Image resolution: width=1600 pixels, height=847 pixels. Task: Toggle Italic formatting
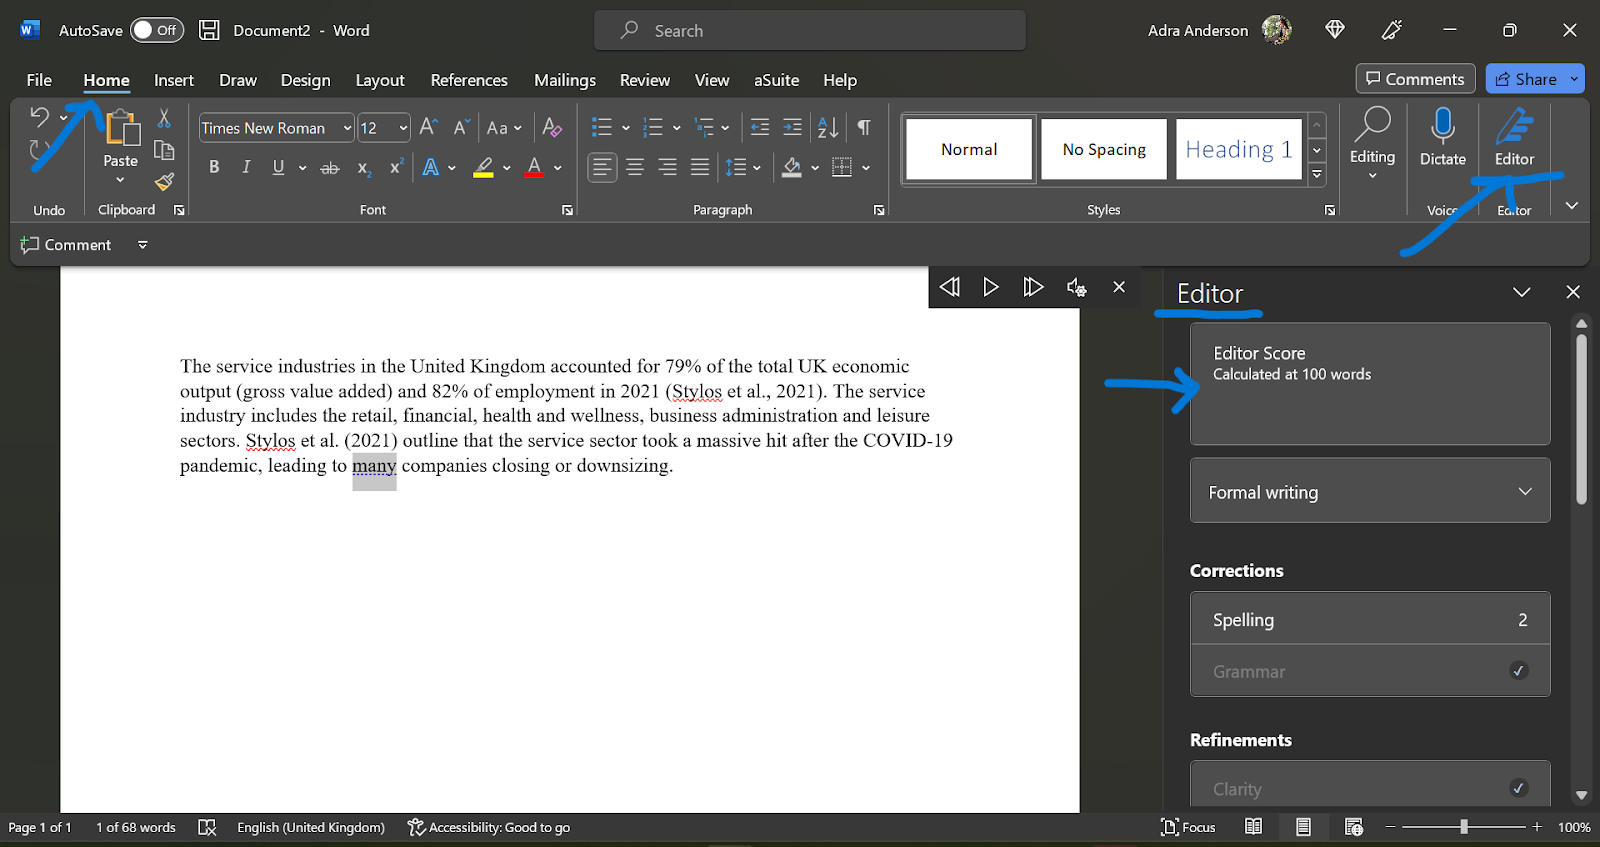tap(246, 168)
